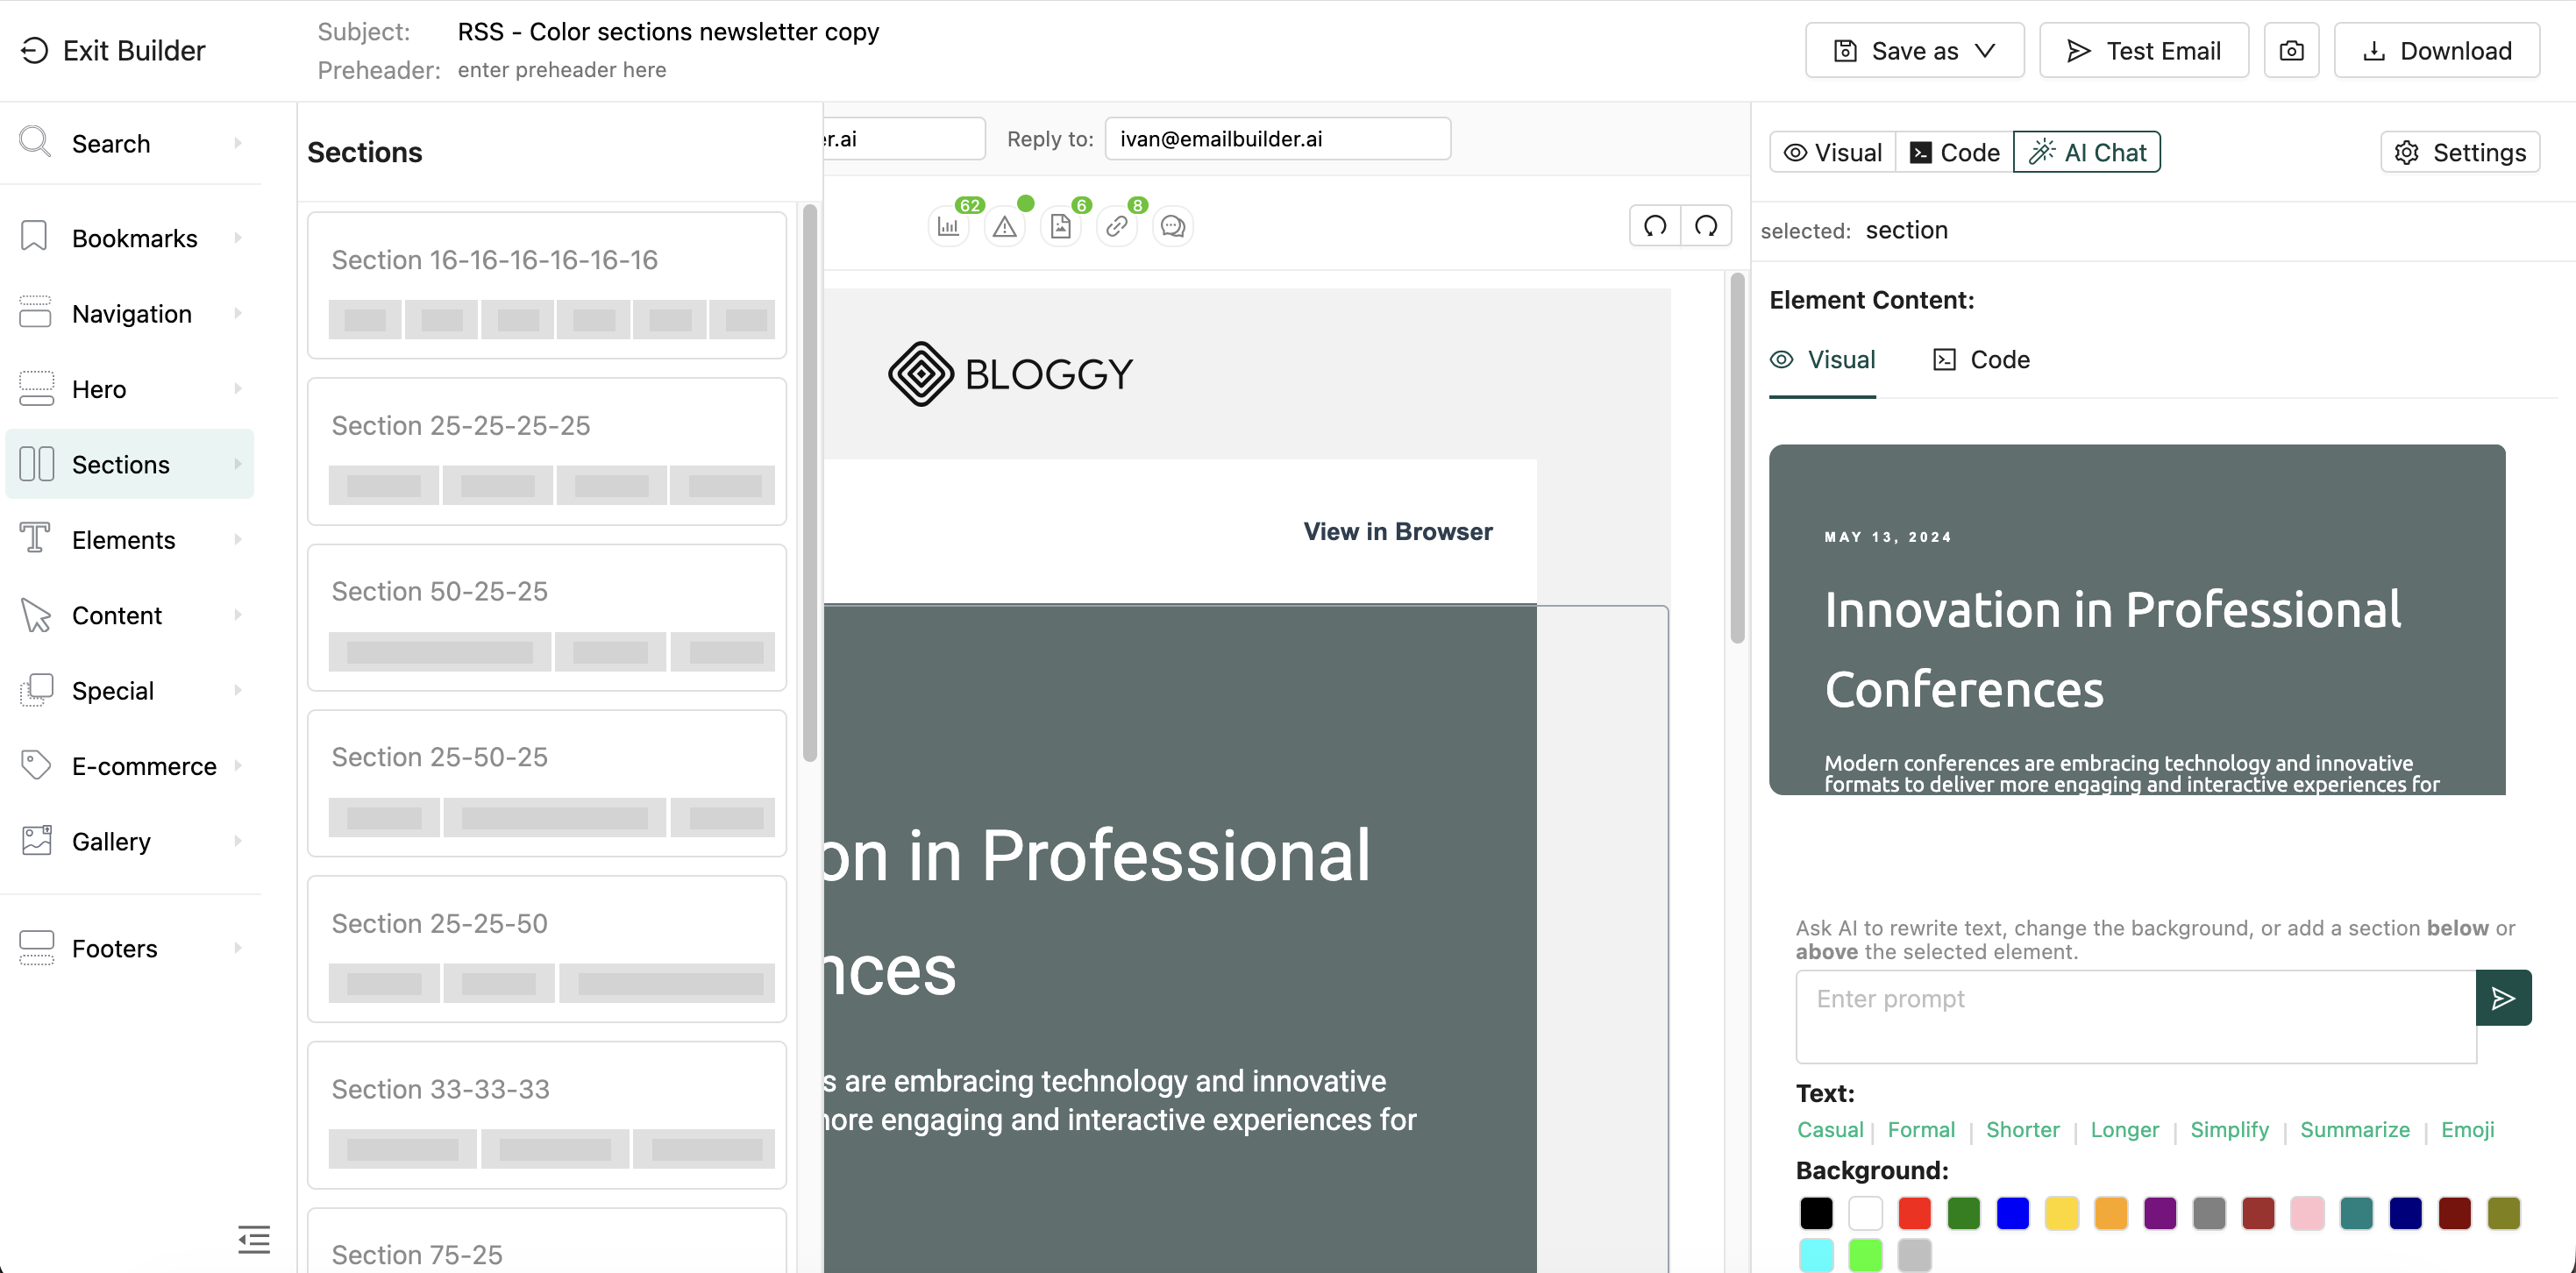Switch to Visual mode toggle
2576x1273 pixels.
pyautogui.click(x=1833, y=152)
